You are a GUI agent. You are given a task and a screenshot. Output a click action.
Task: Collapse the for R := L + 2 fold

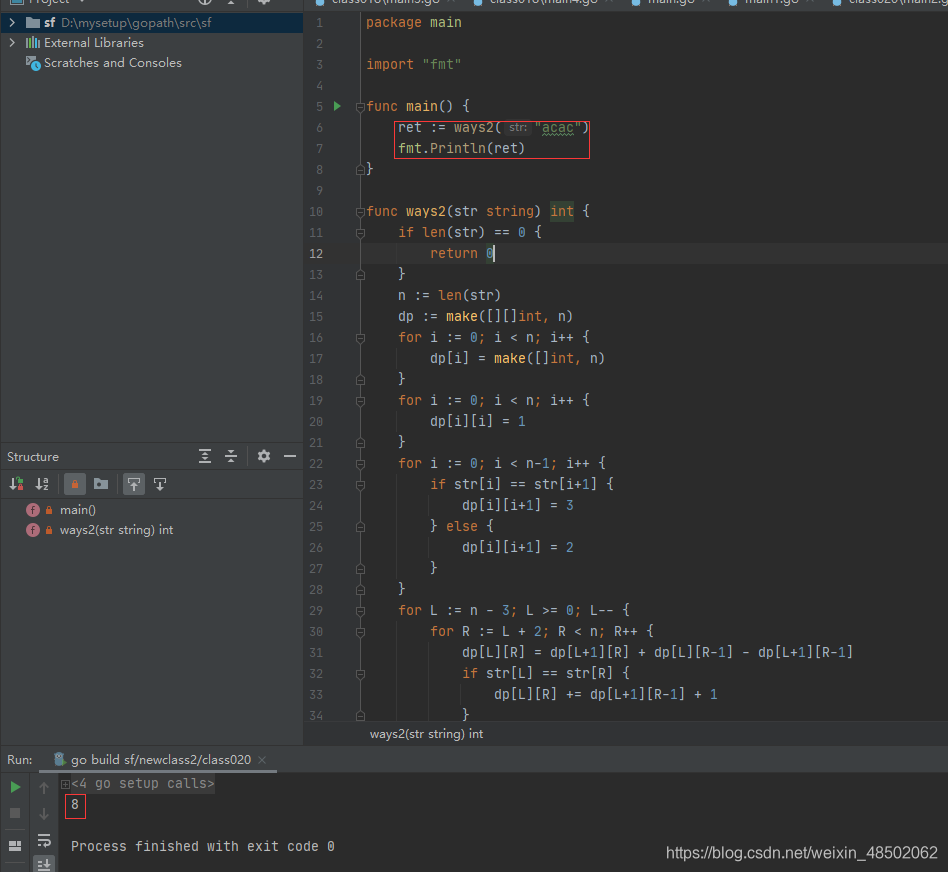click(360, 632)
